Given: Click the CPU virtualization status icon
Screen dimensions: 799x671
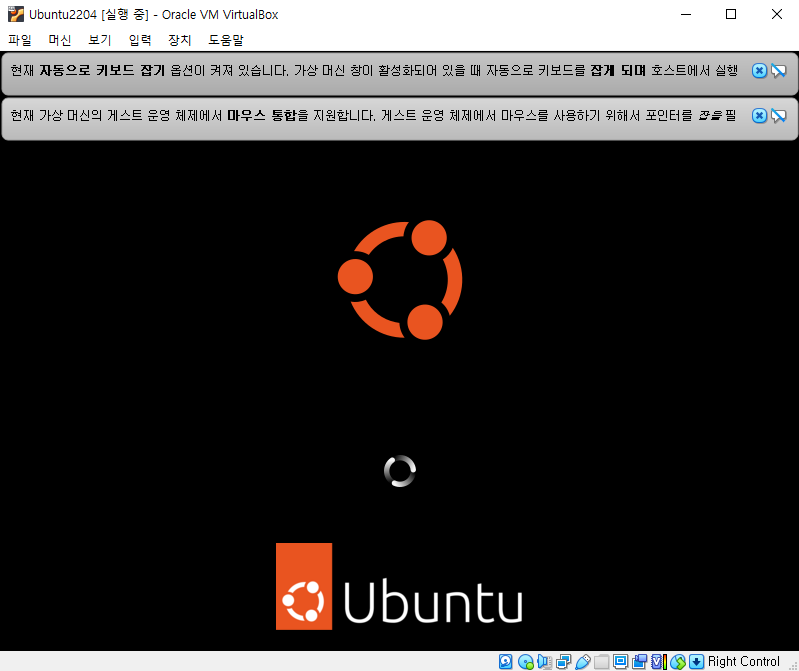Looking at the screenshot, I should coord(659,661).
